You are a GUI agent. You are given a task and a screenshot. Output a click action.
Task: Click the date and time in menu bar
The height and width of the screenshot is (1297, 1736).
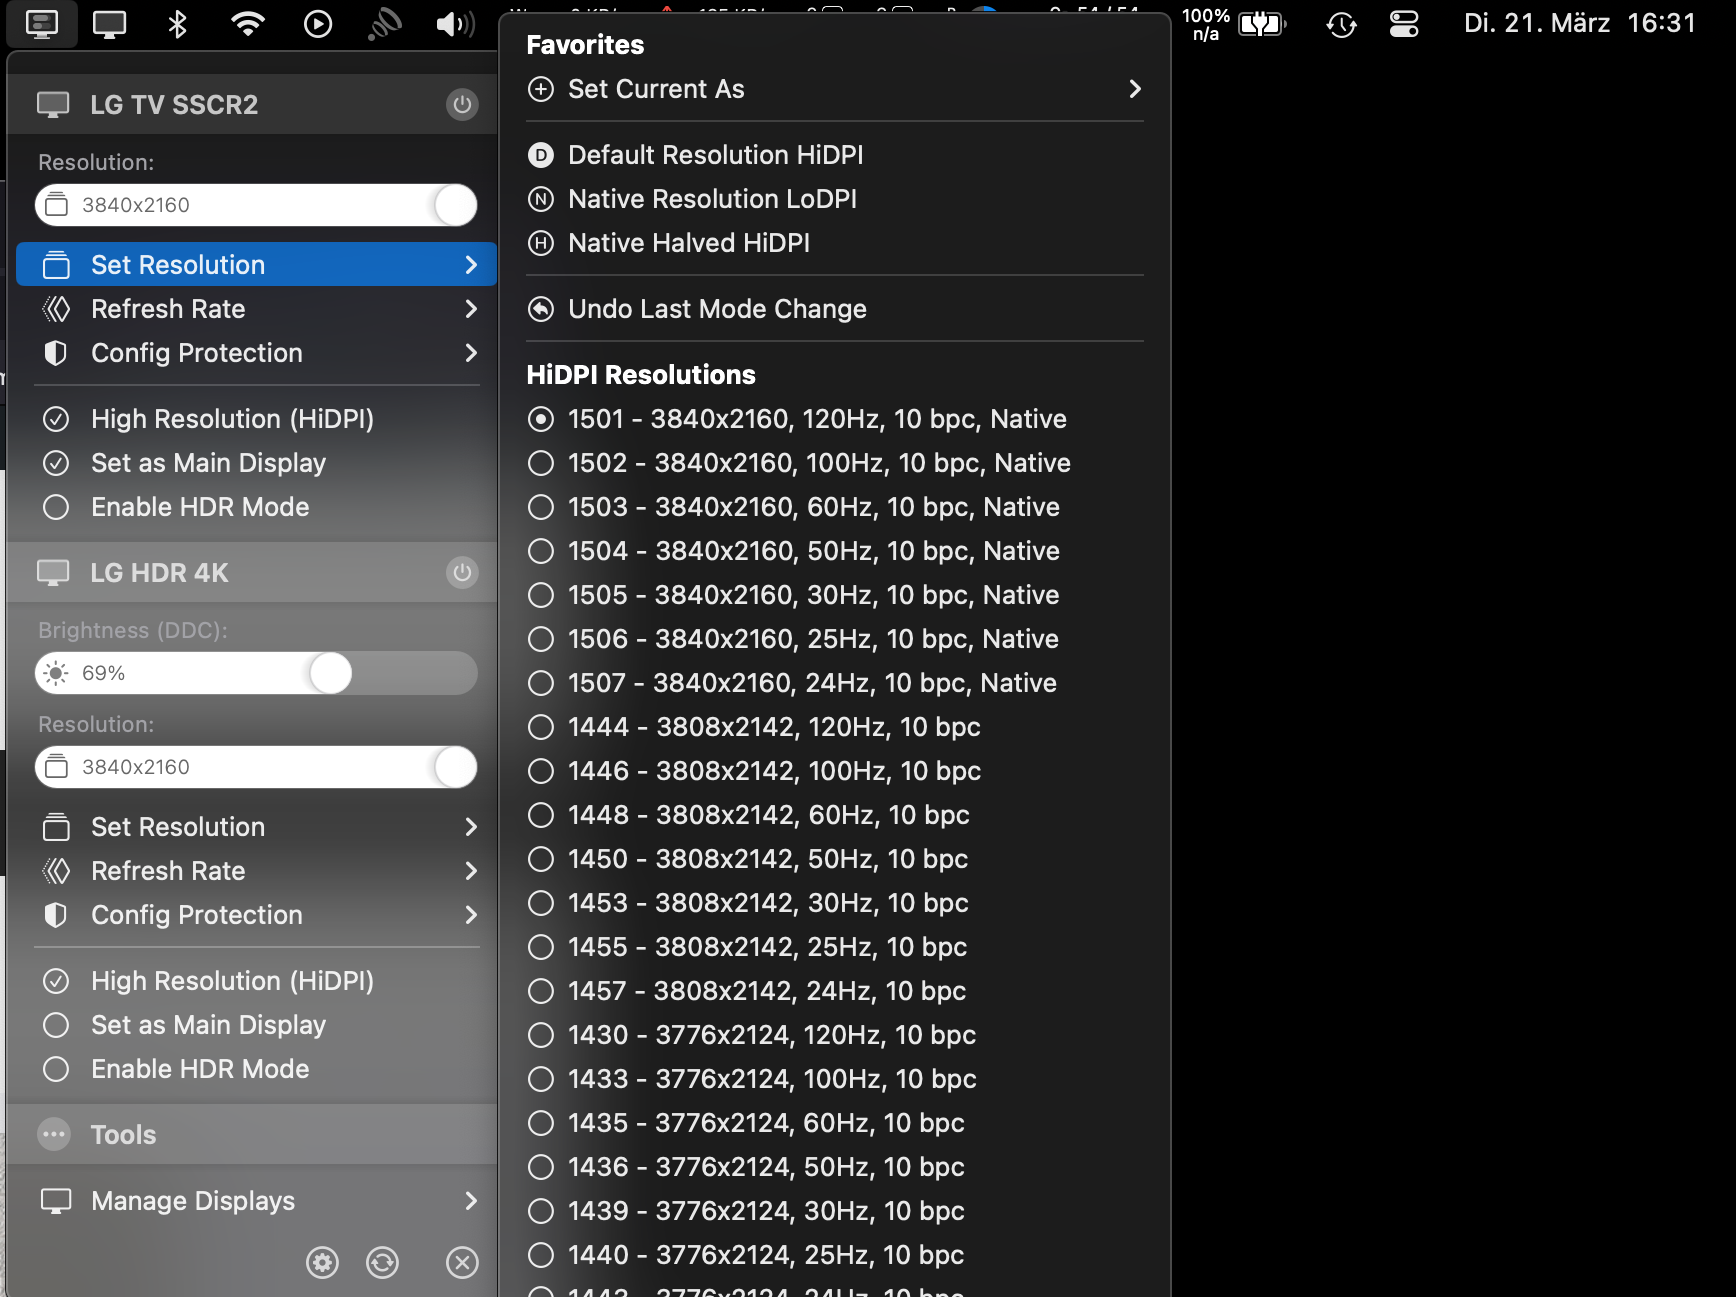pos(1580,23)
